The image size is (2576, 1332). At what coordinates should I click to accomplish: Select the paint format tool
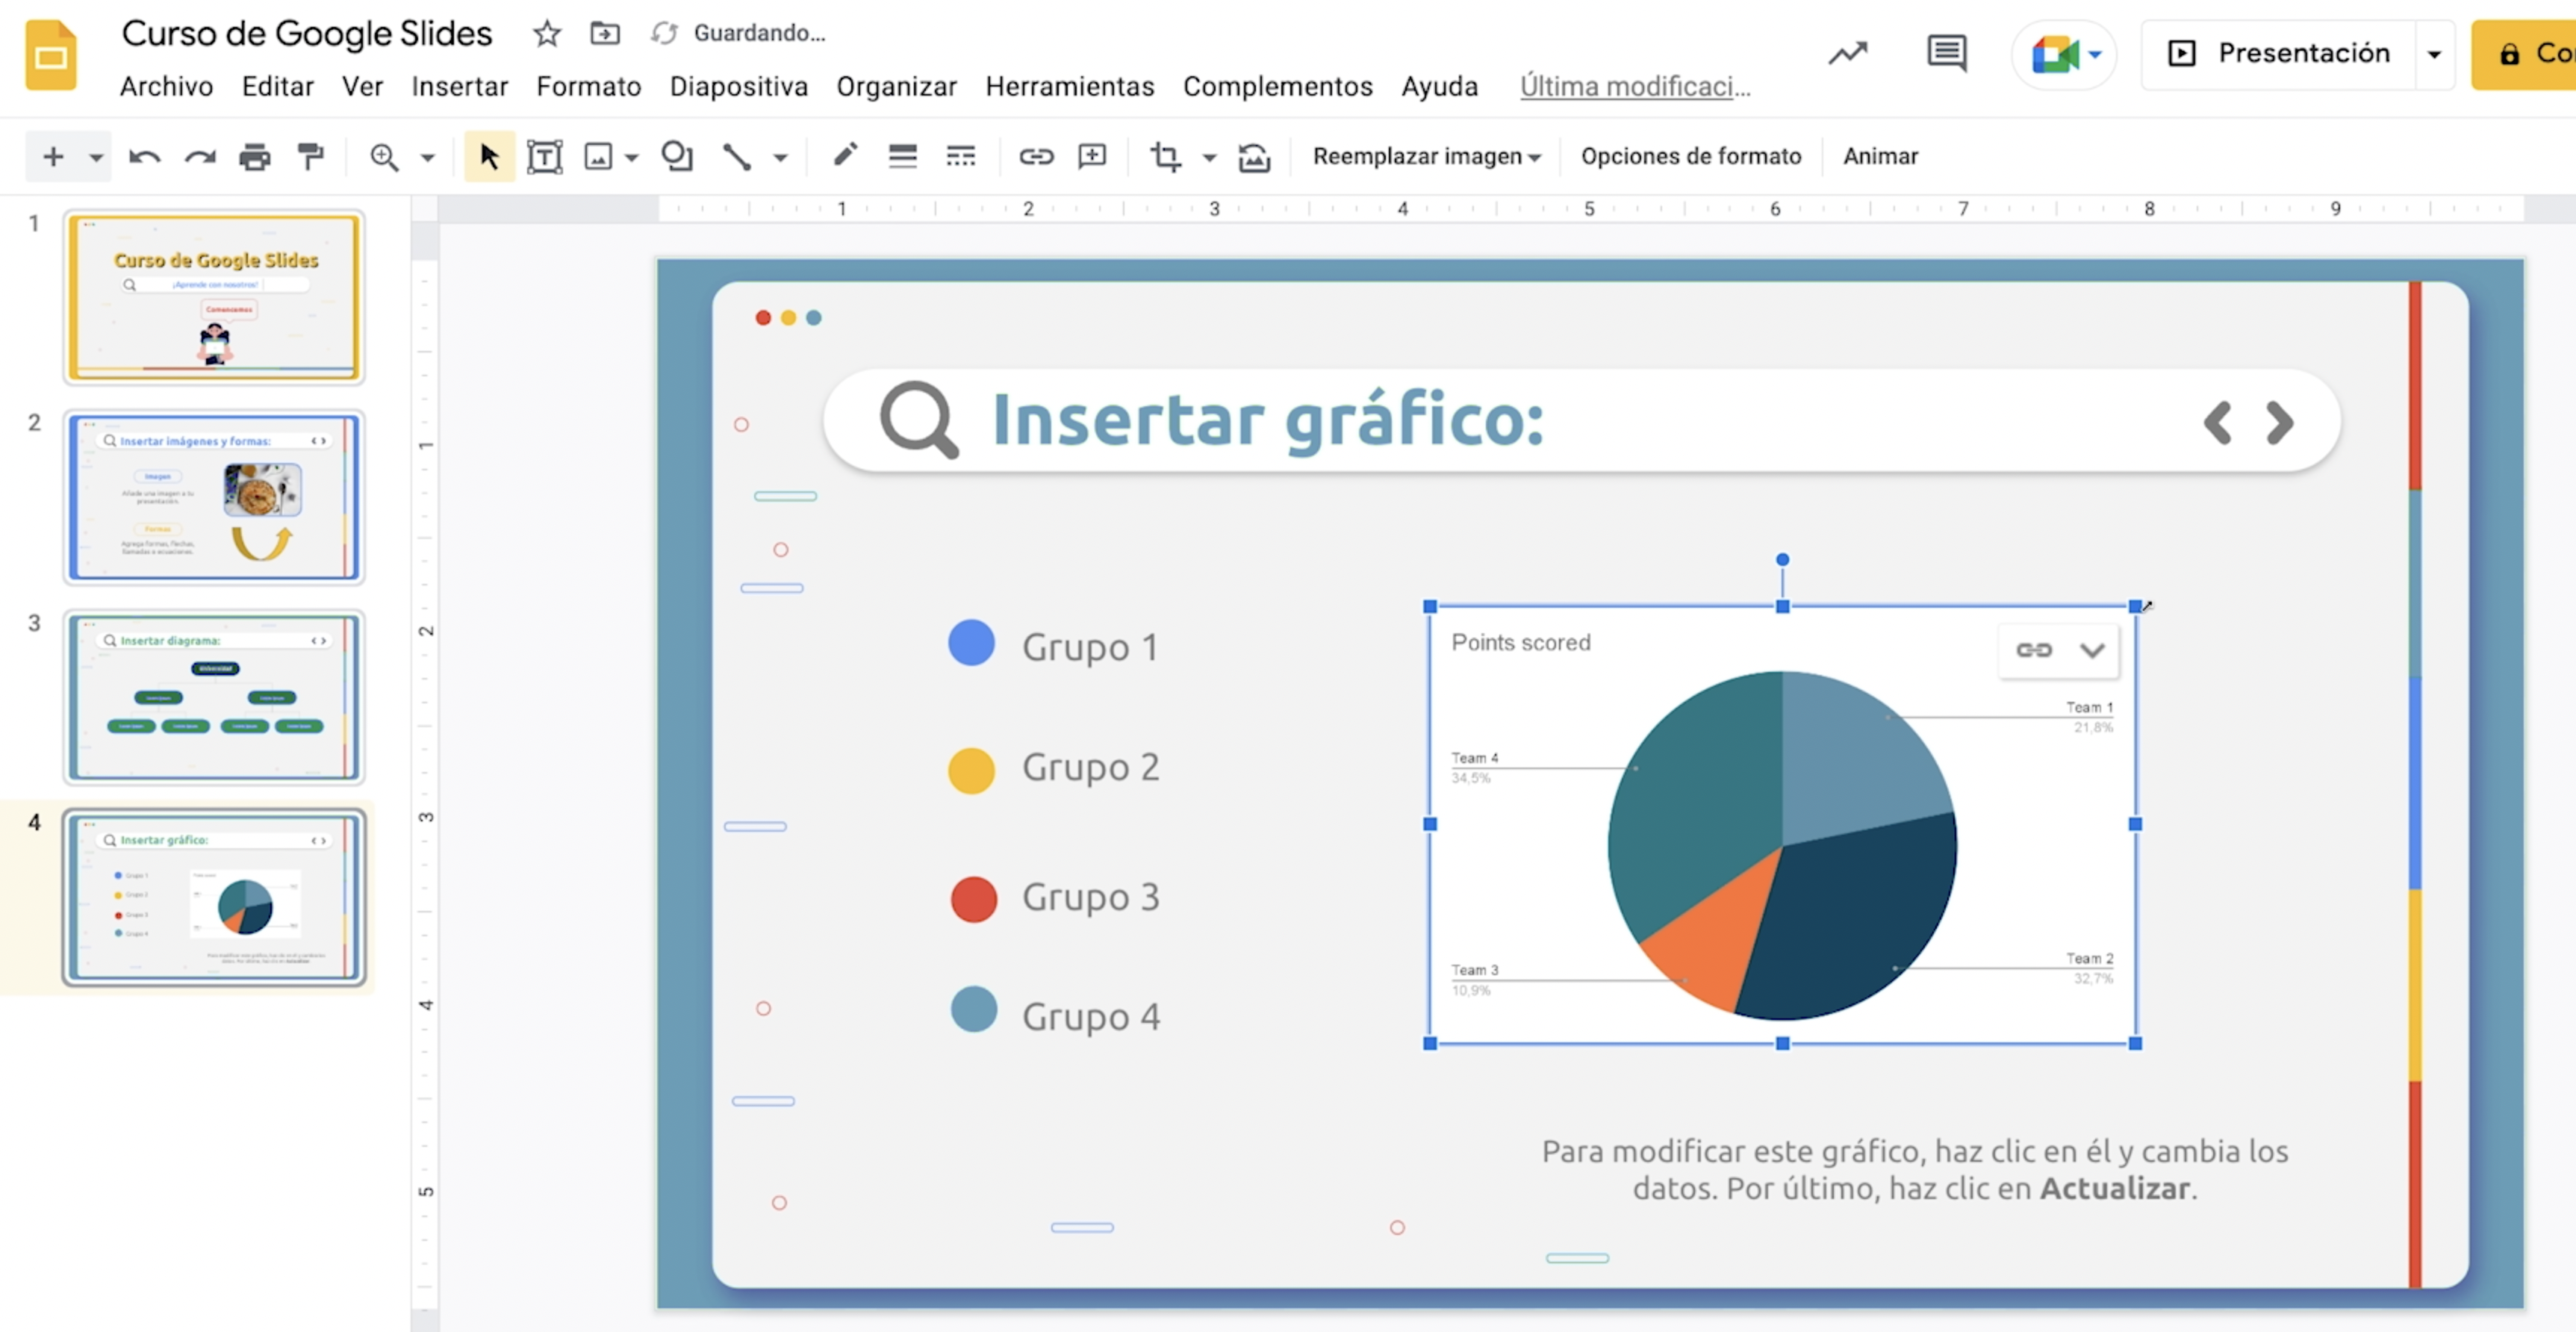pyautogui.click(x=310, y=156)
